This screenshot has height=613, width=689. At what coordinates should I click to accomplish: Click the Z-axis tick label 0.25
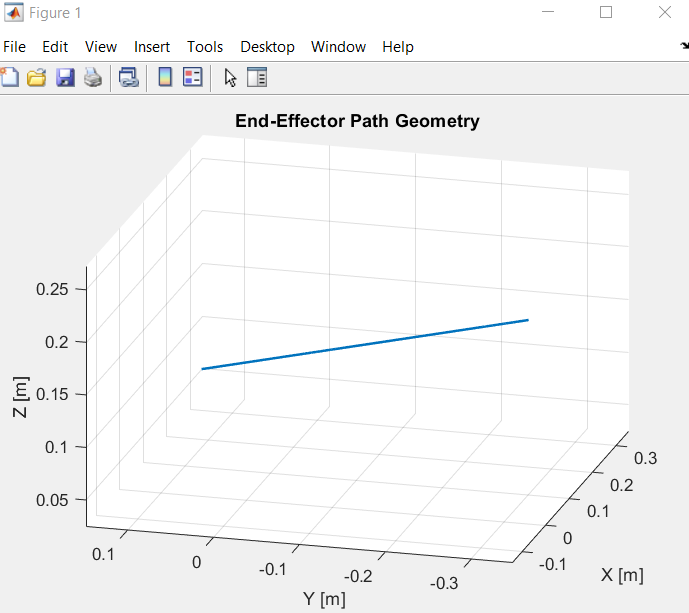click(52, 289)
